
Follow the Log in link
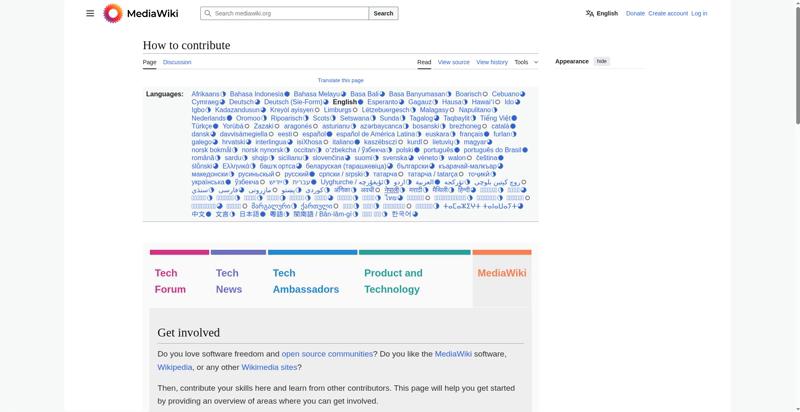[699, 14]
